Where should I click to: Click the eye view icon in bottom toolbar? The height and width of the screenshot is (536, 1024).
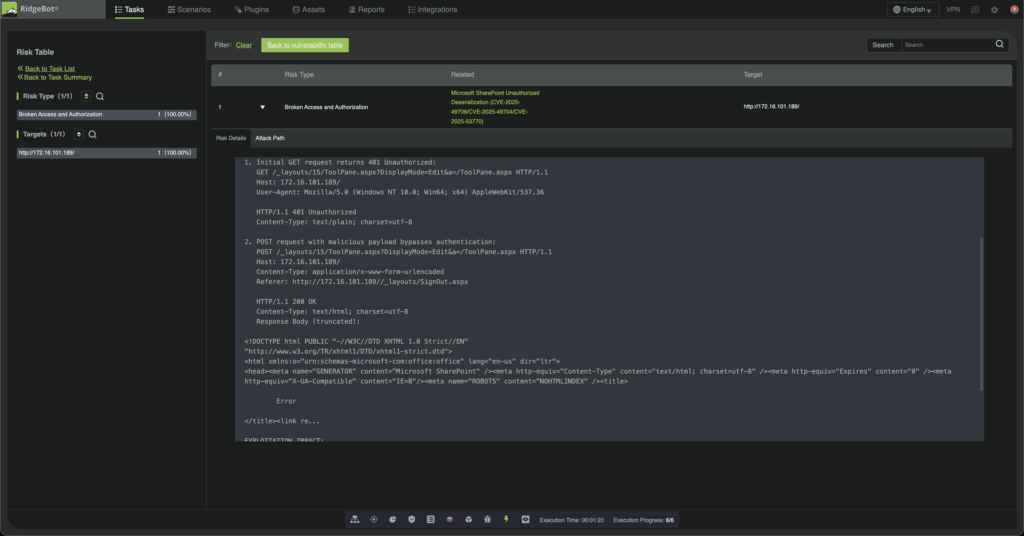pyautogui.click(x=525, y=520)
